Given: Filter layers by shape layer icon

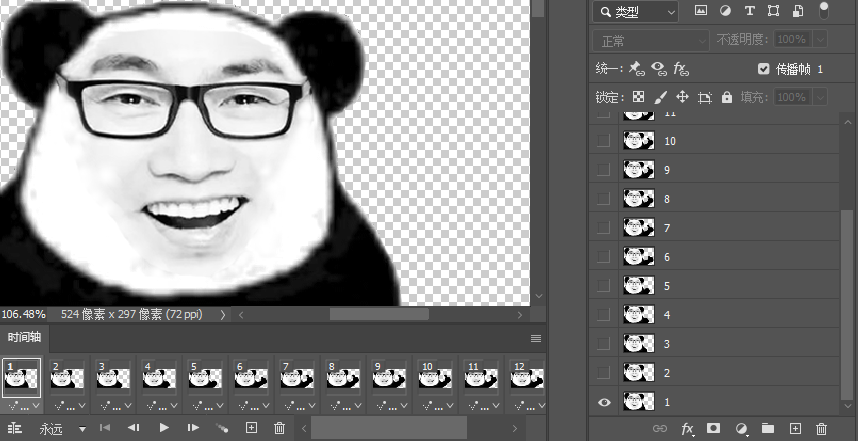Looking at the screenshot, I should [x=774, y=10].
